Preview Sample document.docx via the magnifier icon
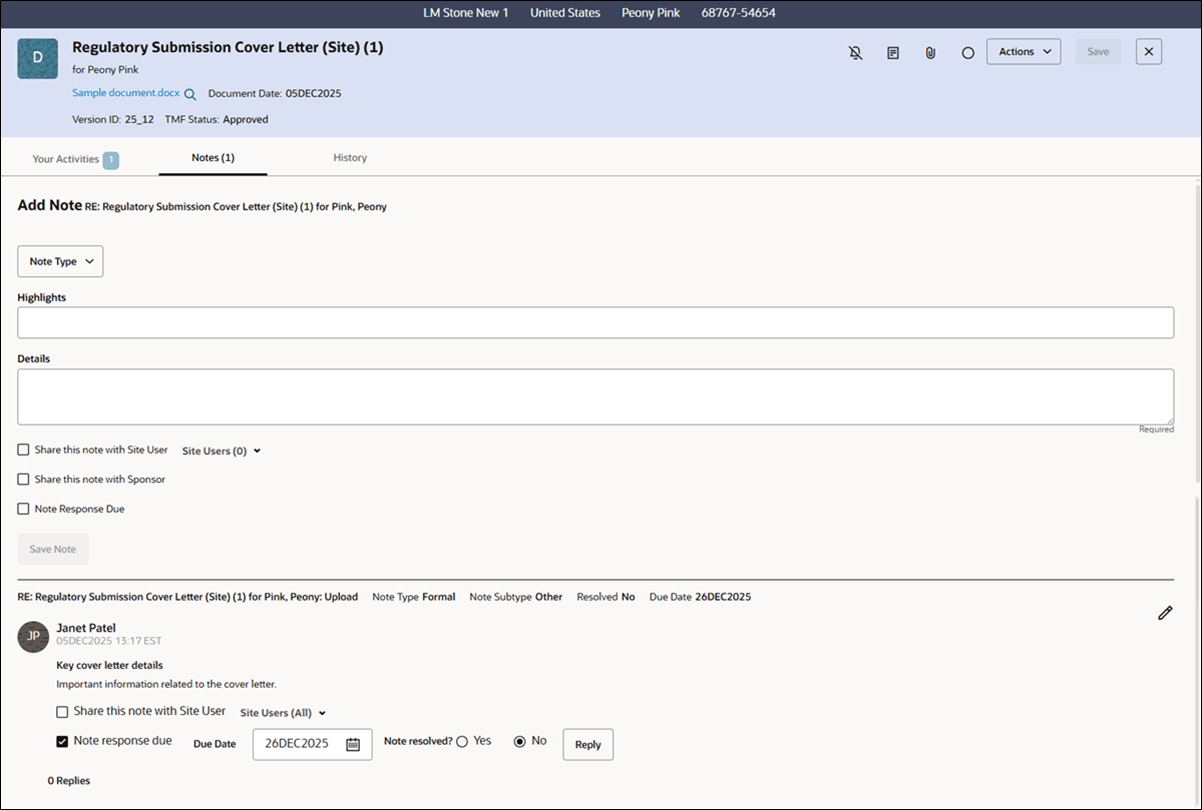Image resolution: width=1202 pixels, height=810 pixels. click(x=190, y=92)
